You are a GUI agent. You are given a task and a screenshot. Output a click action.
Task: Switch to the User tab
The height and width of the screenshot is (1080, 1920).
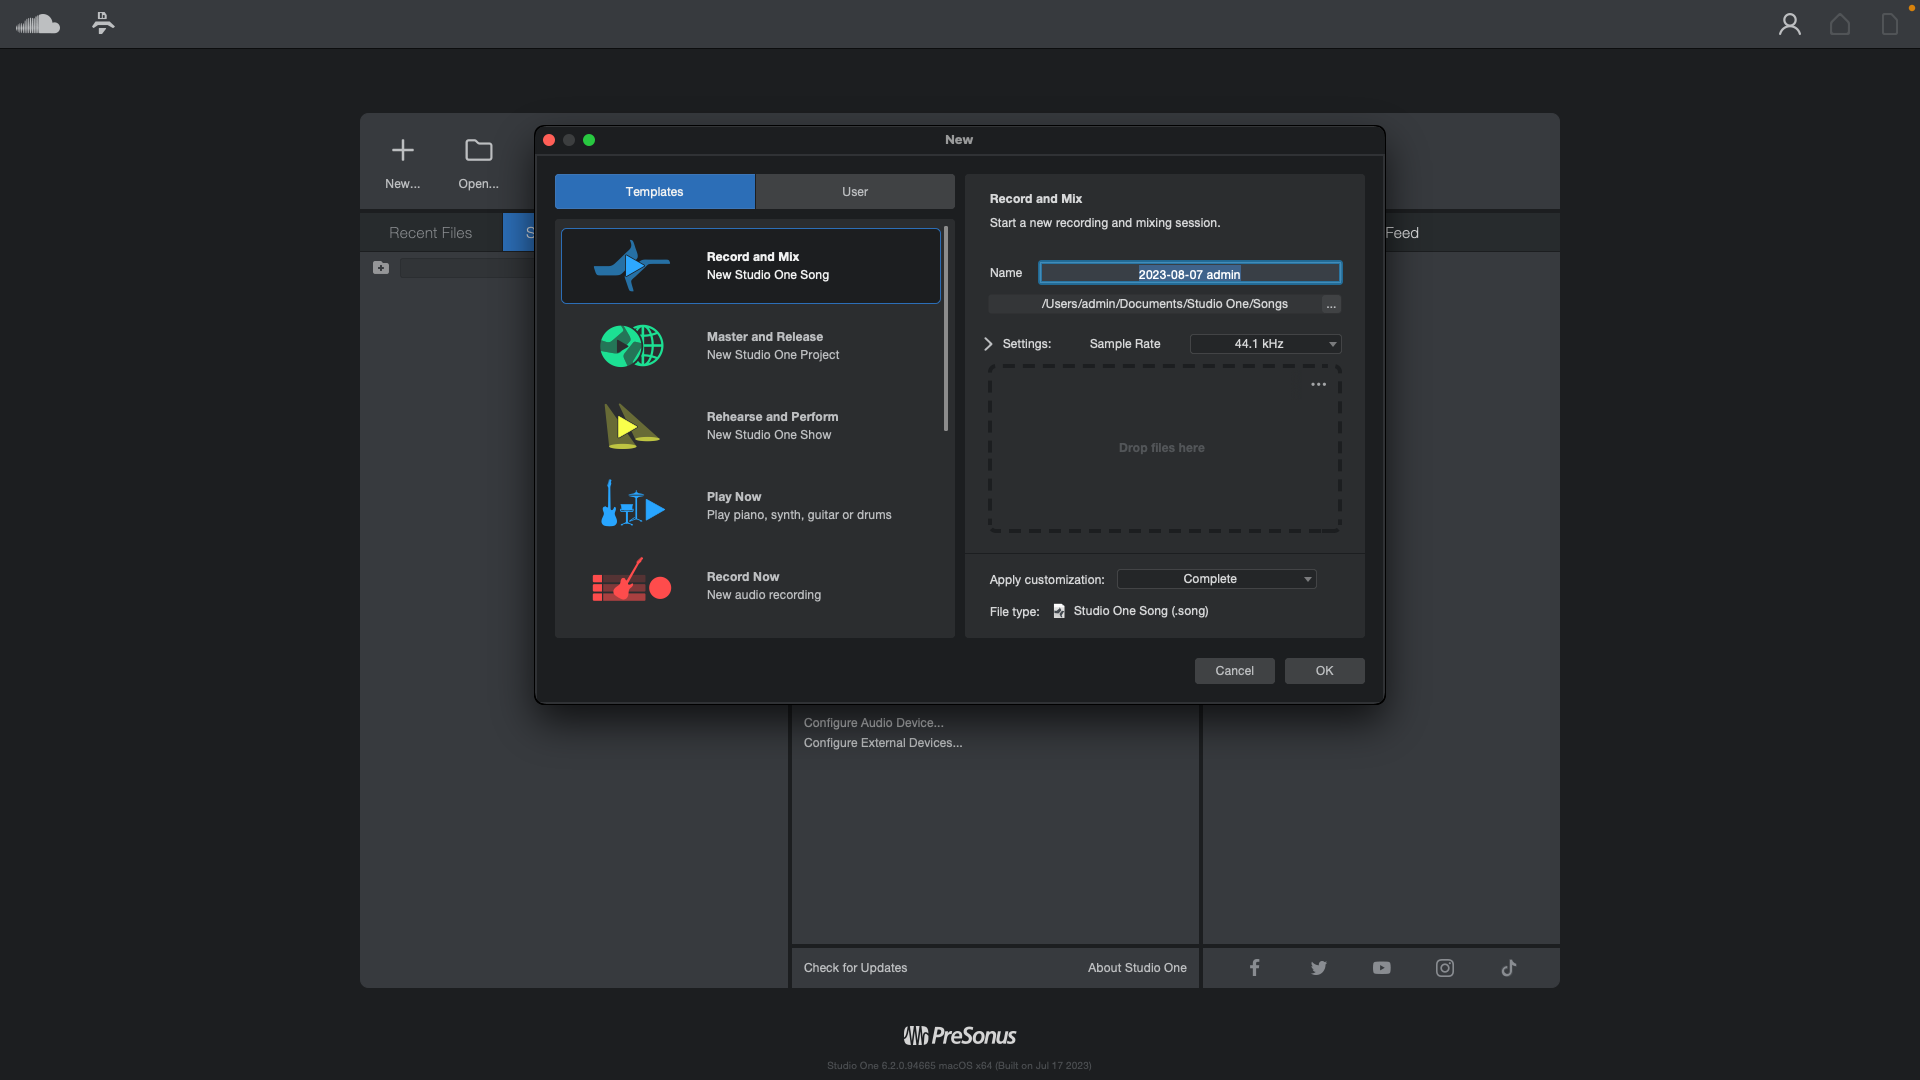854,192
